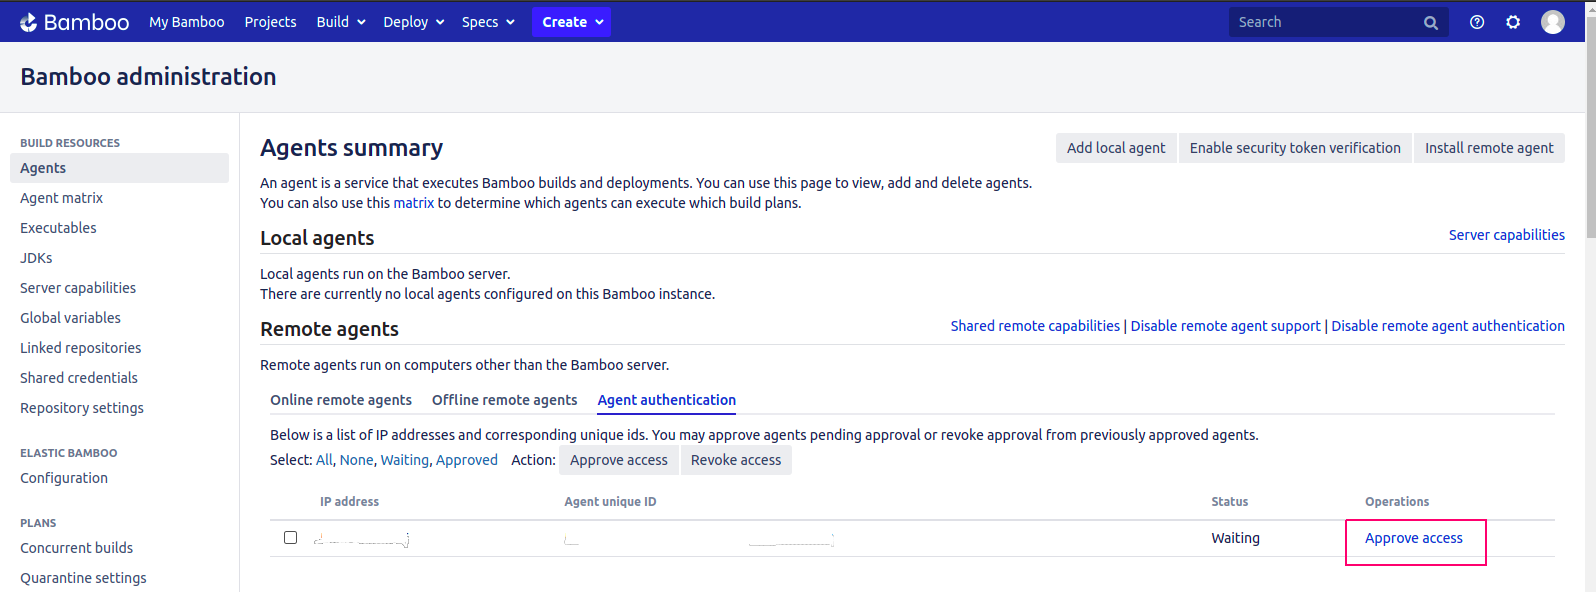Click Install remote agent button

coord(1489,148)
